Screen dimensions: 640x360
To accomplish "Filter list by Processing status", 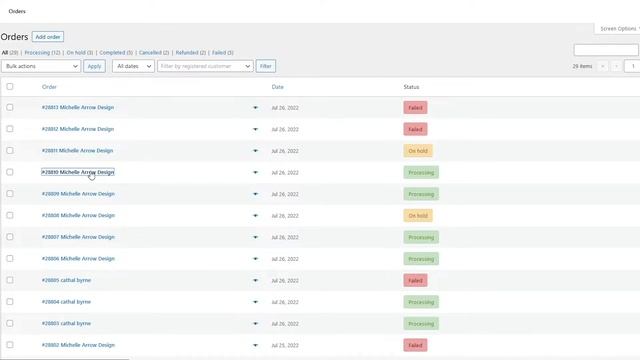I will (x=42, y=53).
